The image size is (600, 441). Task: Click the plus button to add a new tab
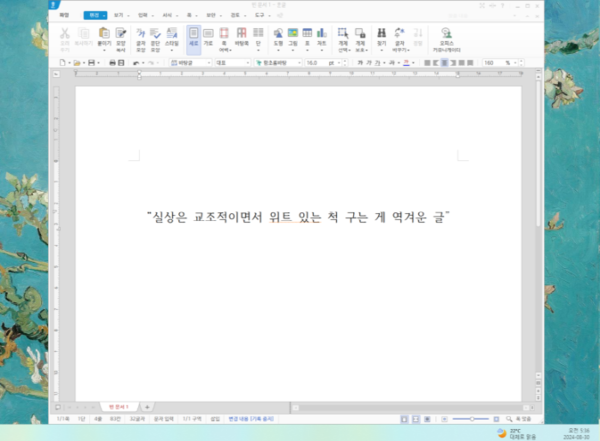(x=147, y=407)
